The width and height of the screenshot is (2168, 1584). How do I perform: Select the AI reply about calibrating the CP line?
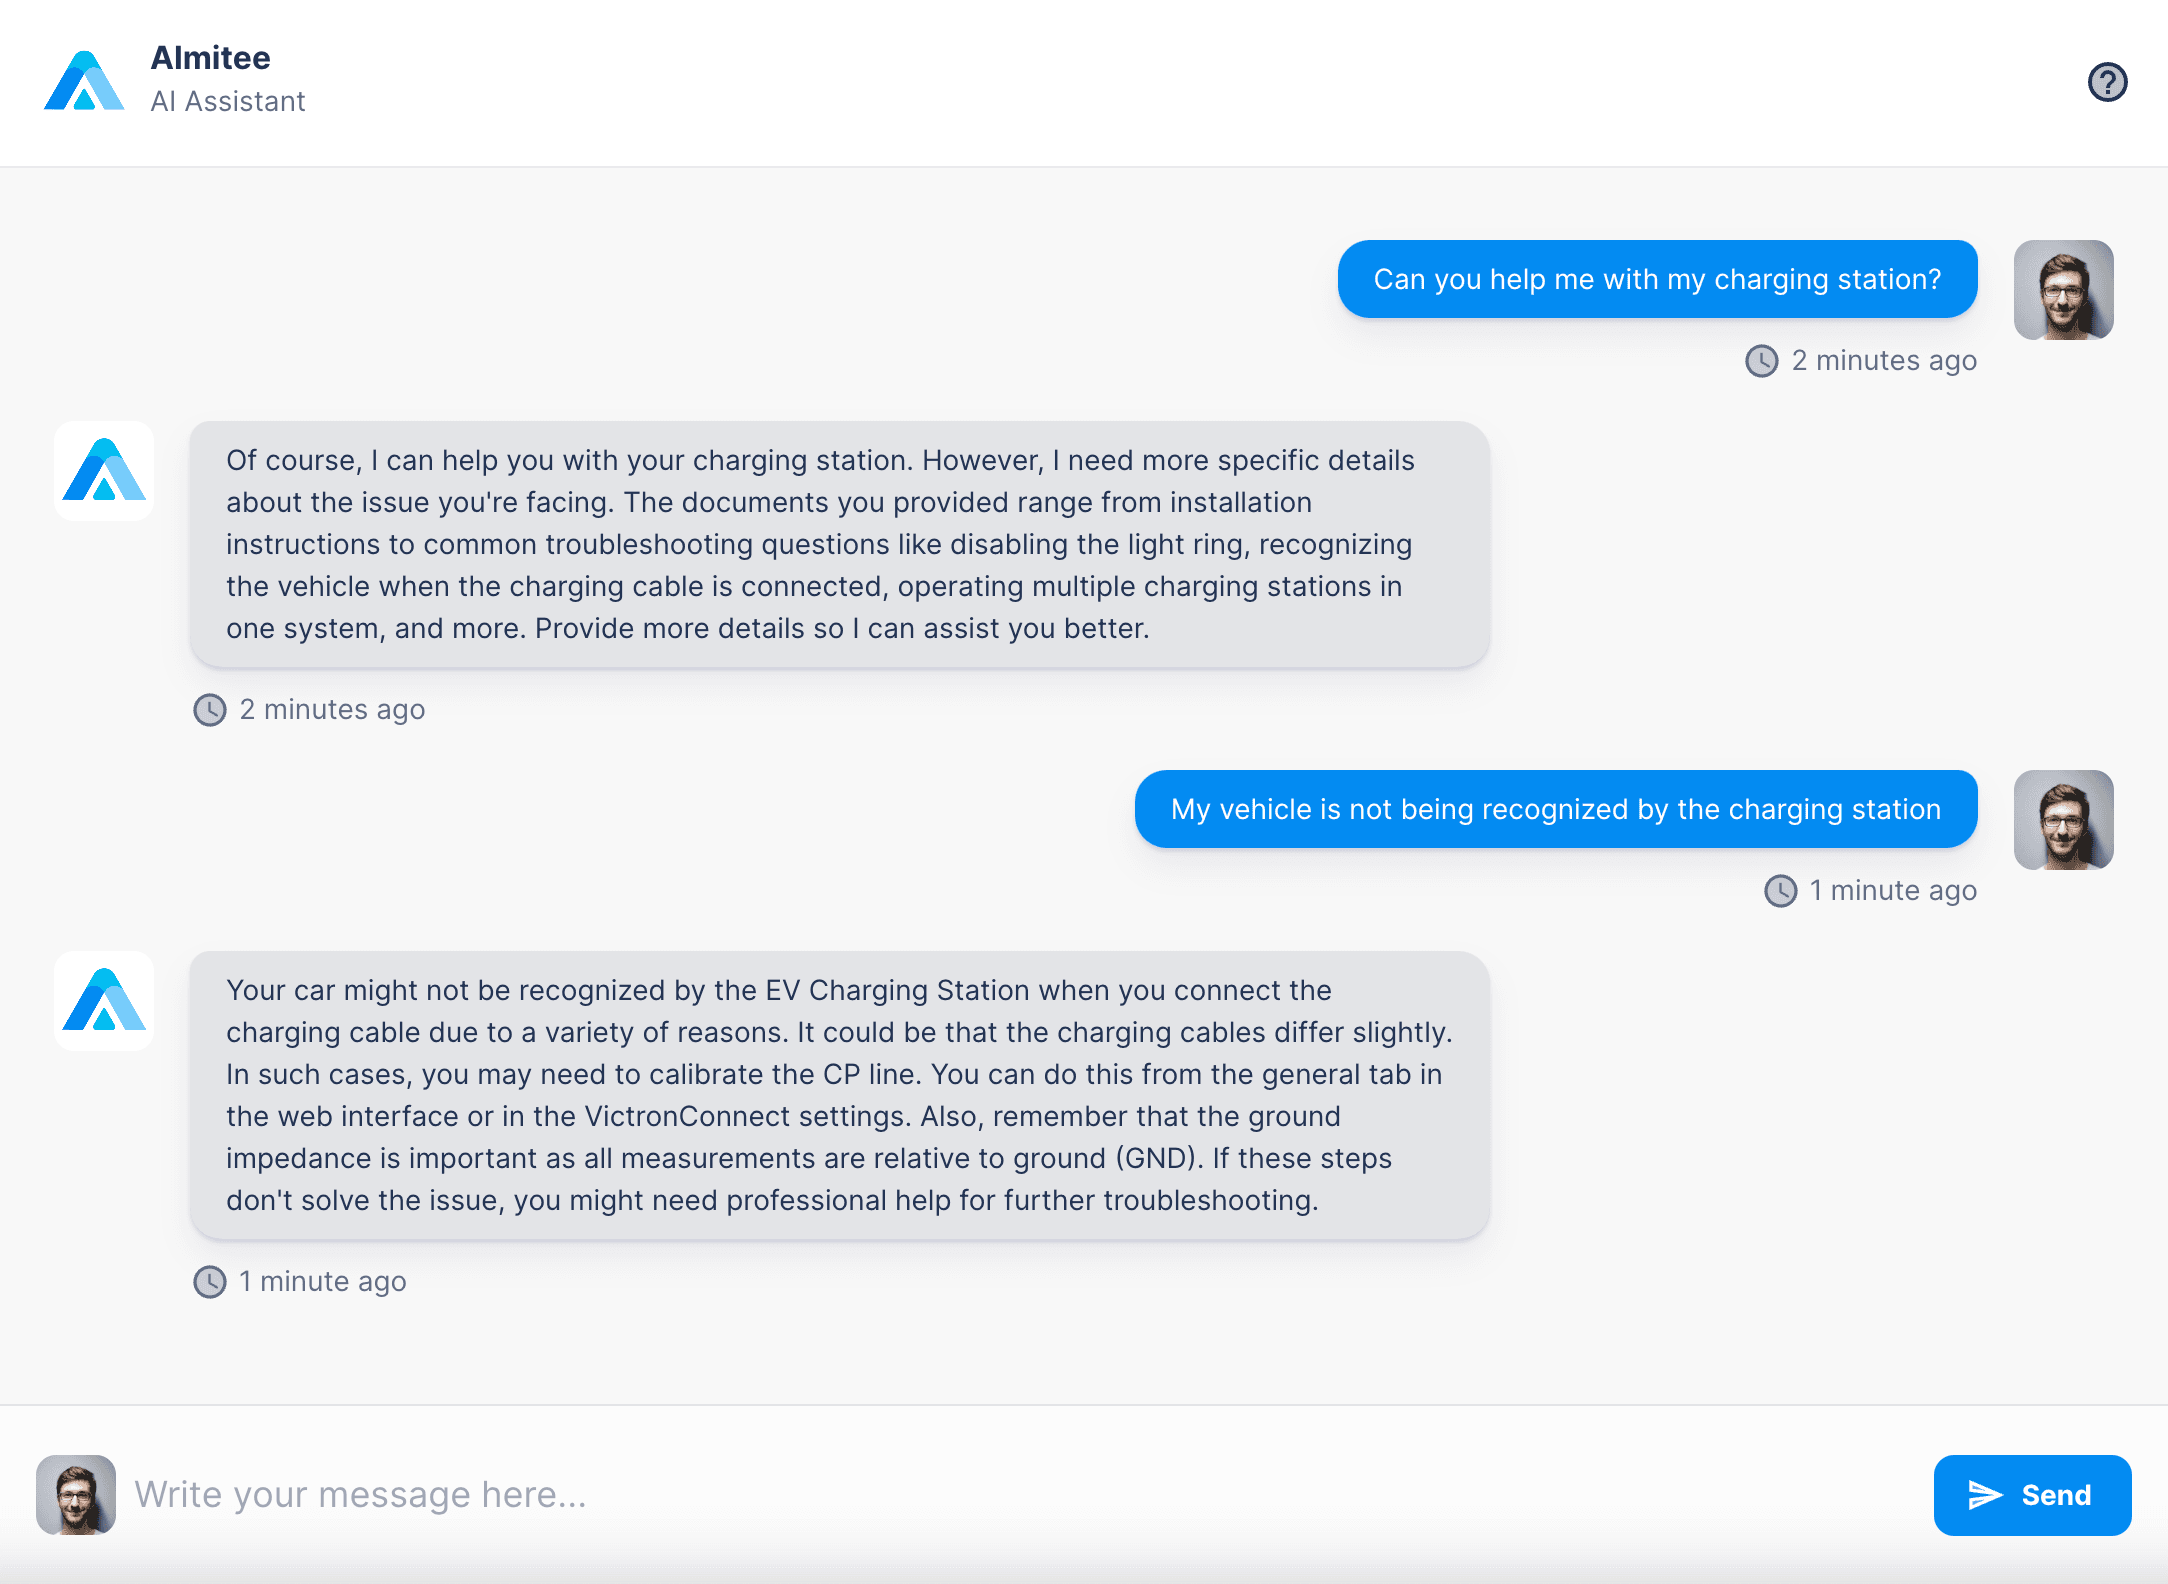[x=840, y=1095]
